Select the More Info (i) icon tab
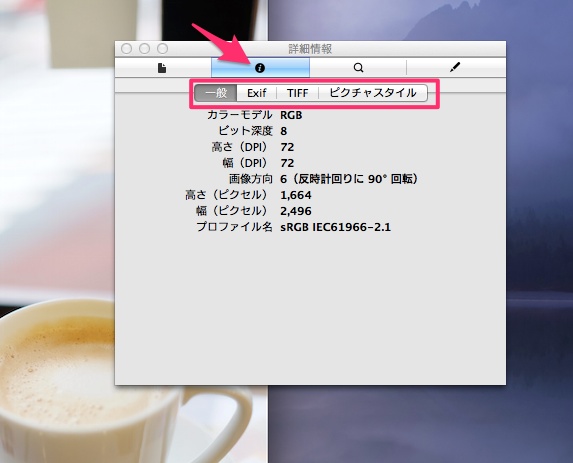The width and height of the screenshot is (573, 463). point(260,68)
